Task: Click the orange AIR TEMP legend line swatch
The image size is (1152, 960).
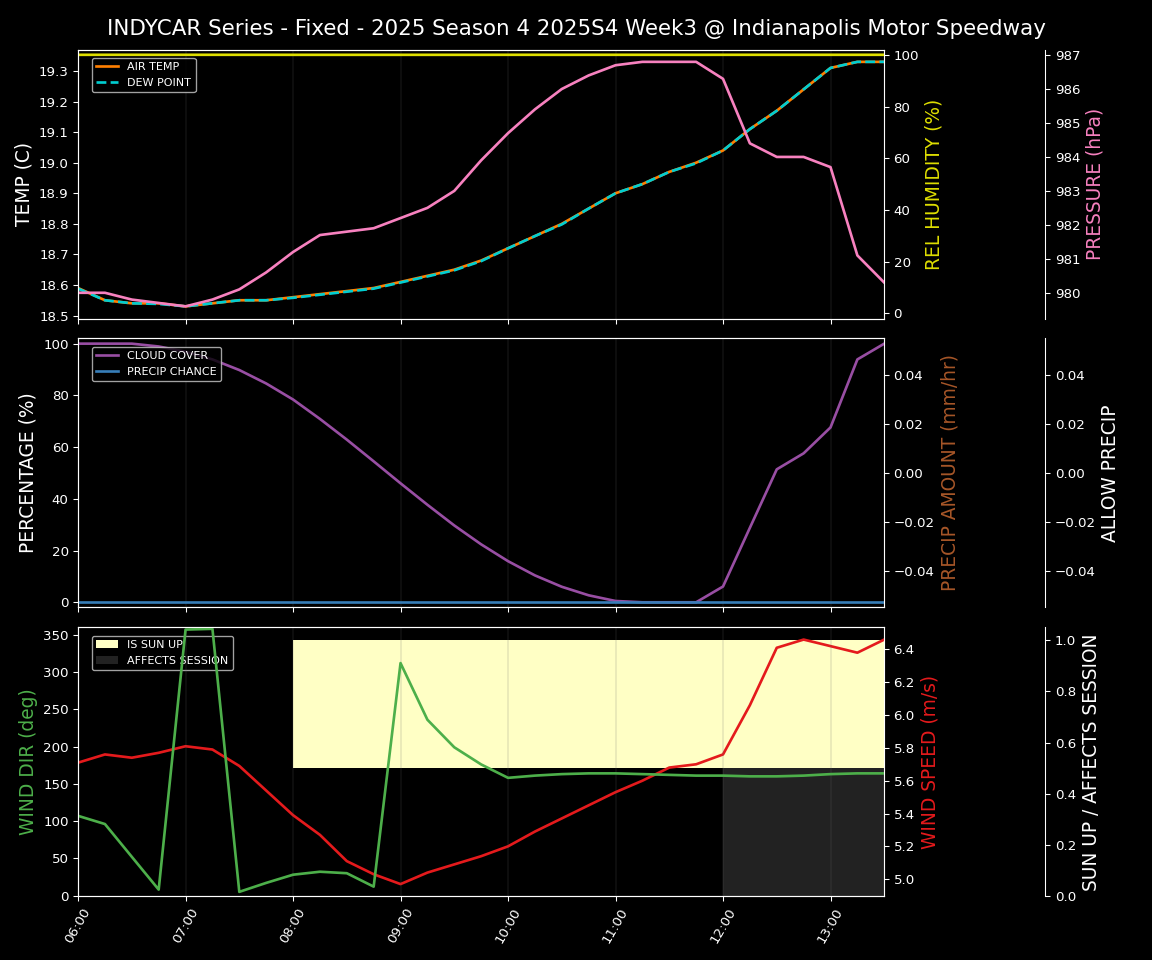Action: 107,66
